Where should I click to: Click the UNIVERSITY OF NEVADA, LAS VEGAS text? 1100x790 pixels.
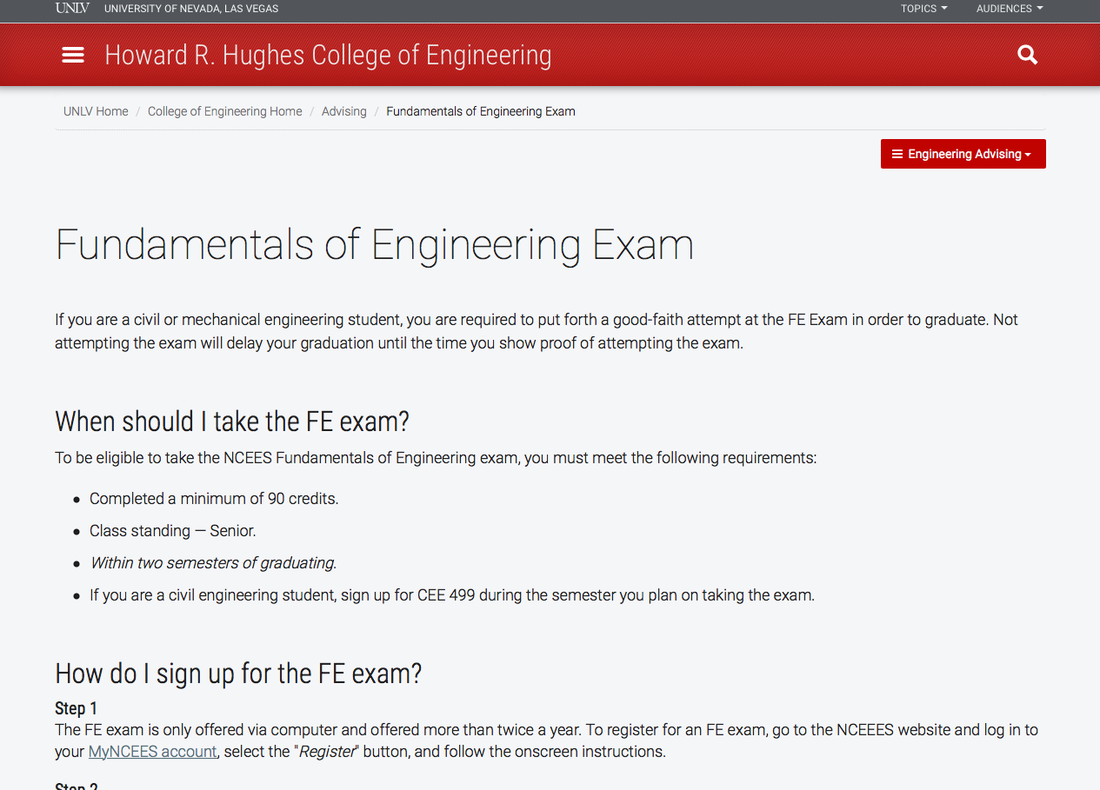tap(190, 8)
